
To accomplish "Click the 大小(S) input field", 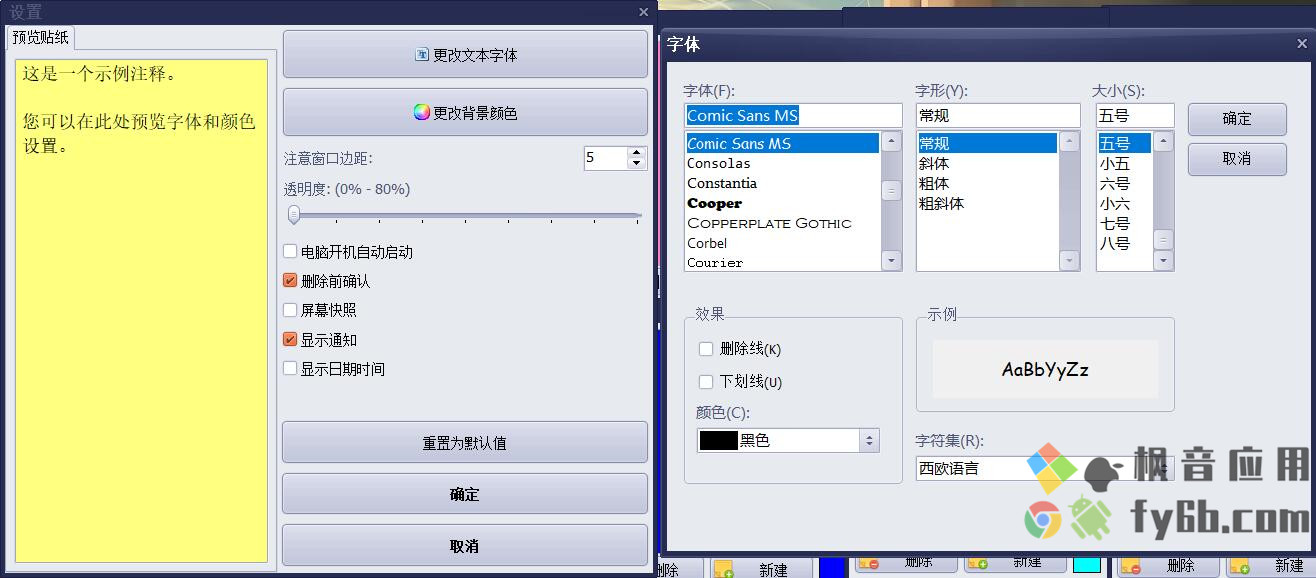I will [x=1135, y=115].
